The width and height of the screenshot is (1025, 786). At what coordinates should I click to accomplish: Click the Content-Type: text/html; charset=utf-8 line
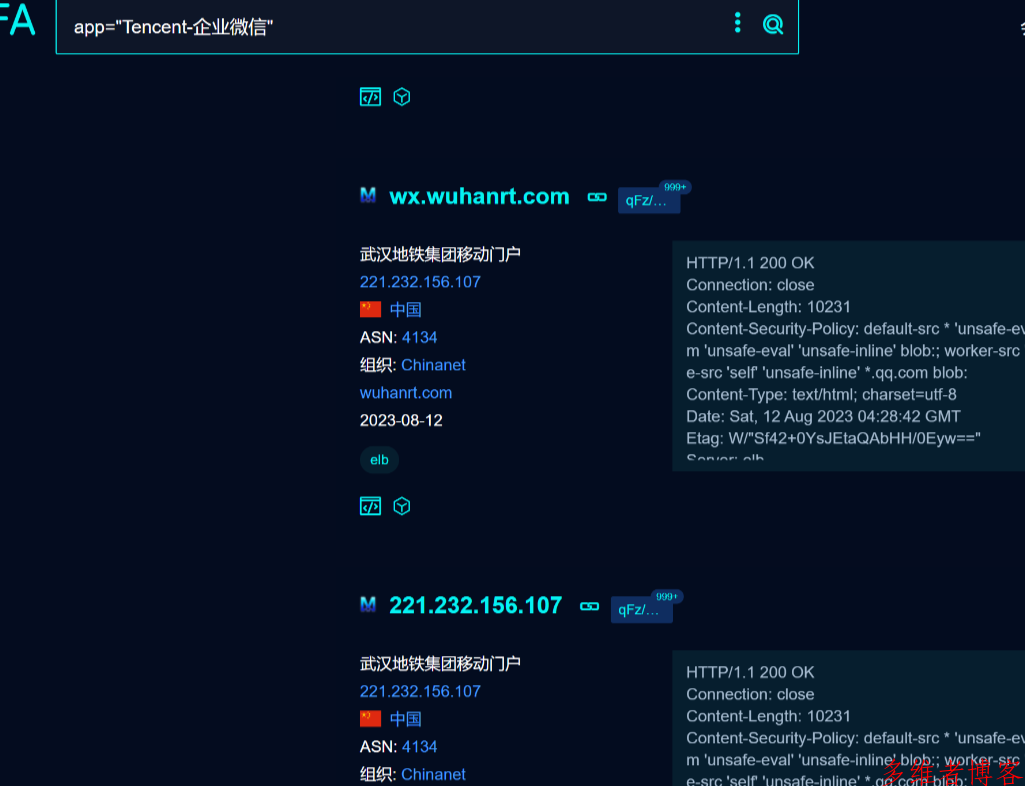tap(821, 394)
